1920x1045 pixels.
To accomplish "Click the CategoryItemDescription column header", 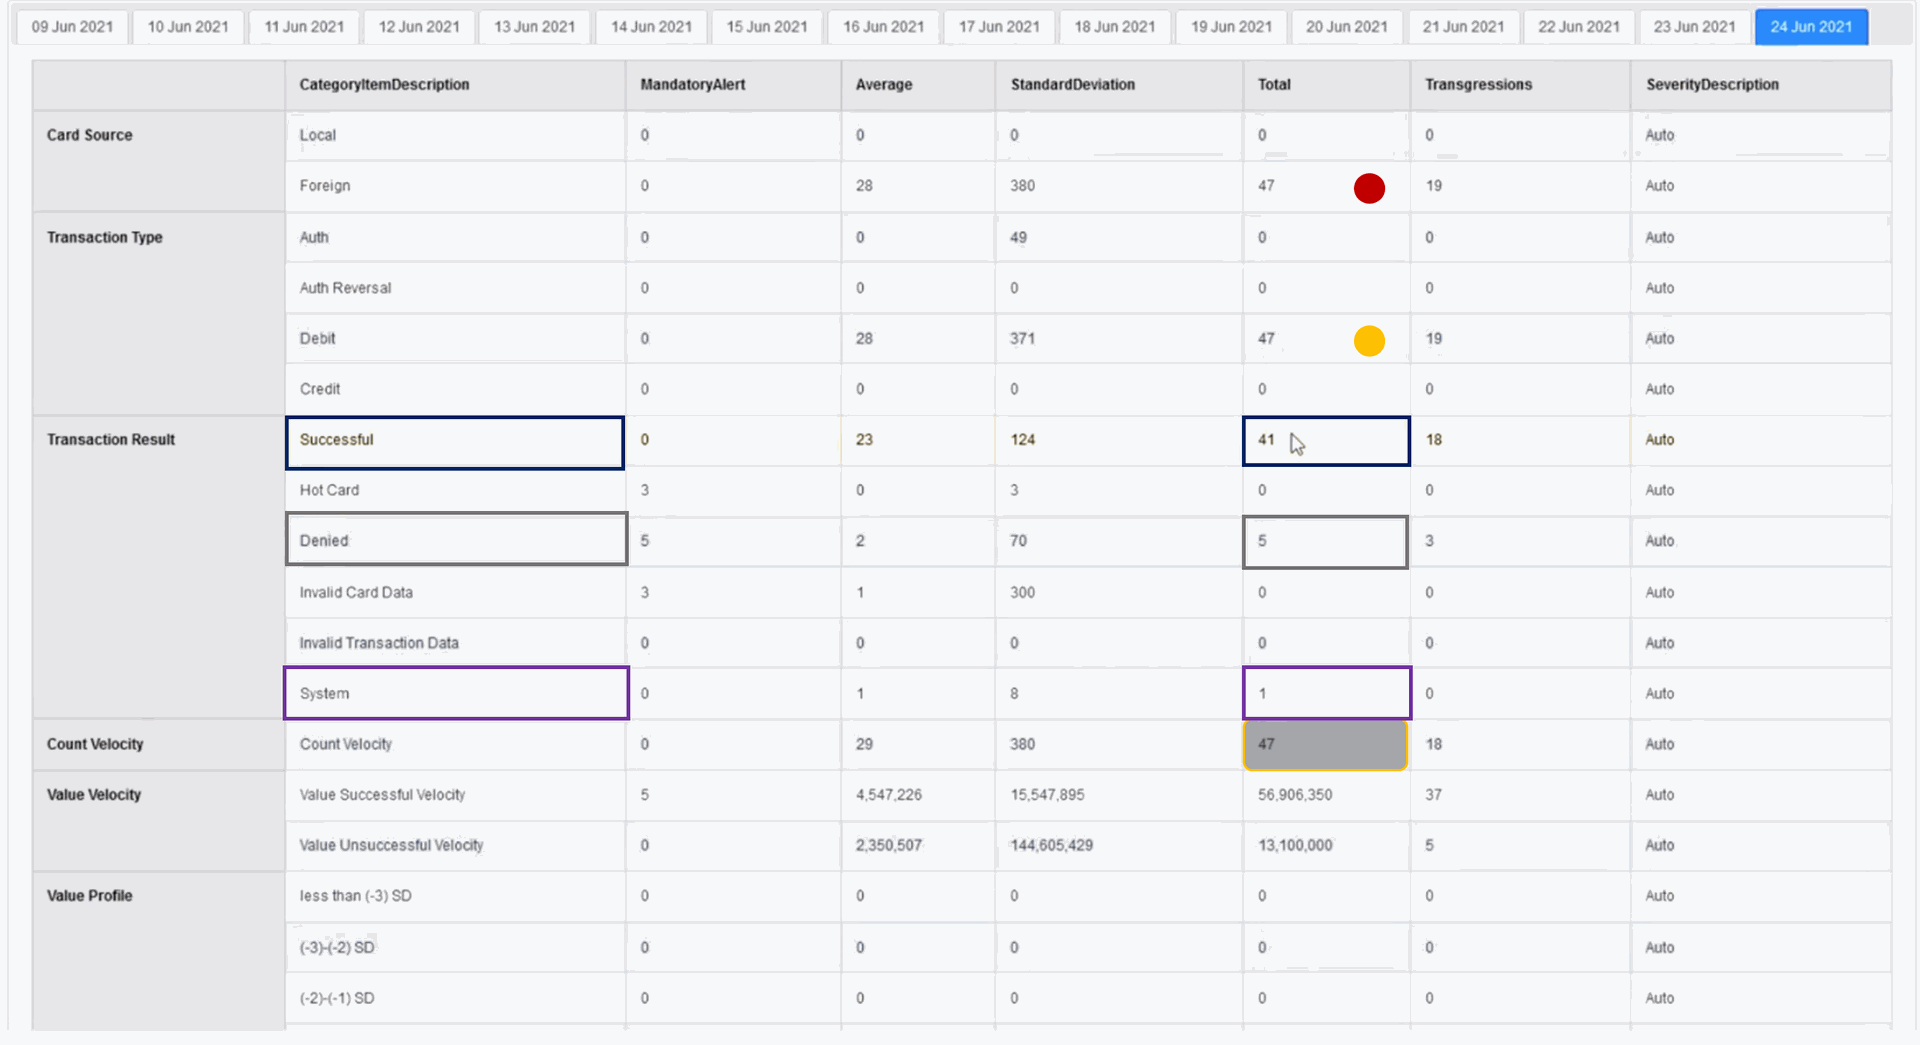I will click(384, 85).
